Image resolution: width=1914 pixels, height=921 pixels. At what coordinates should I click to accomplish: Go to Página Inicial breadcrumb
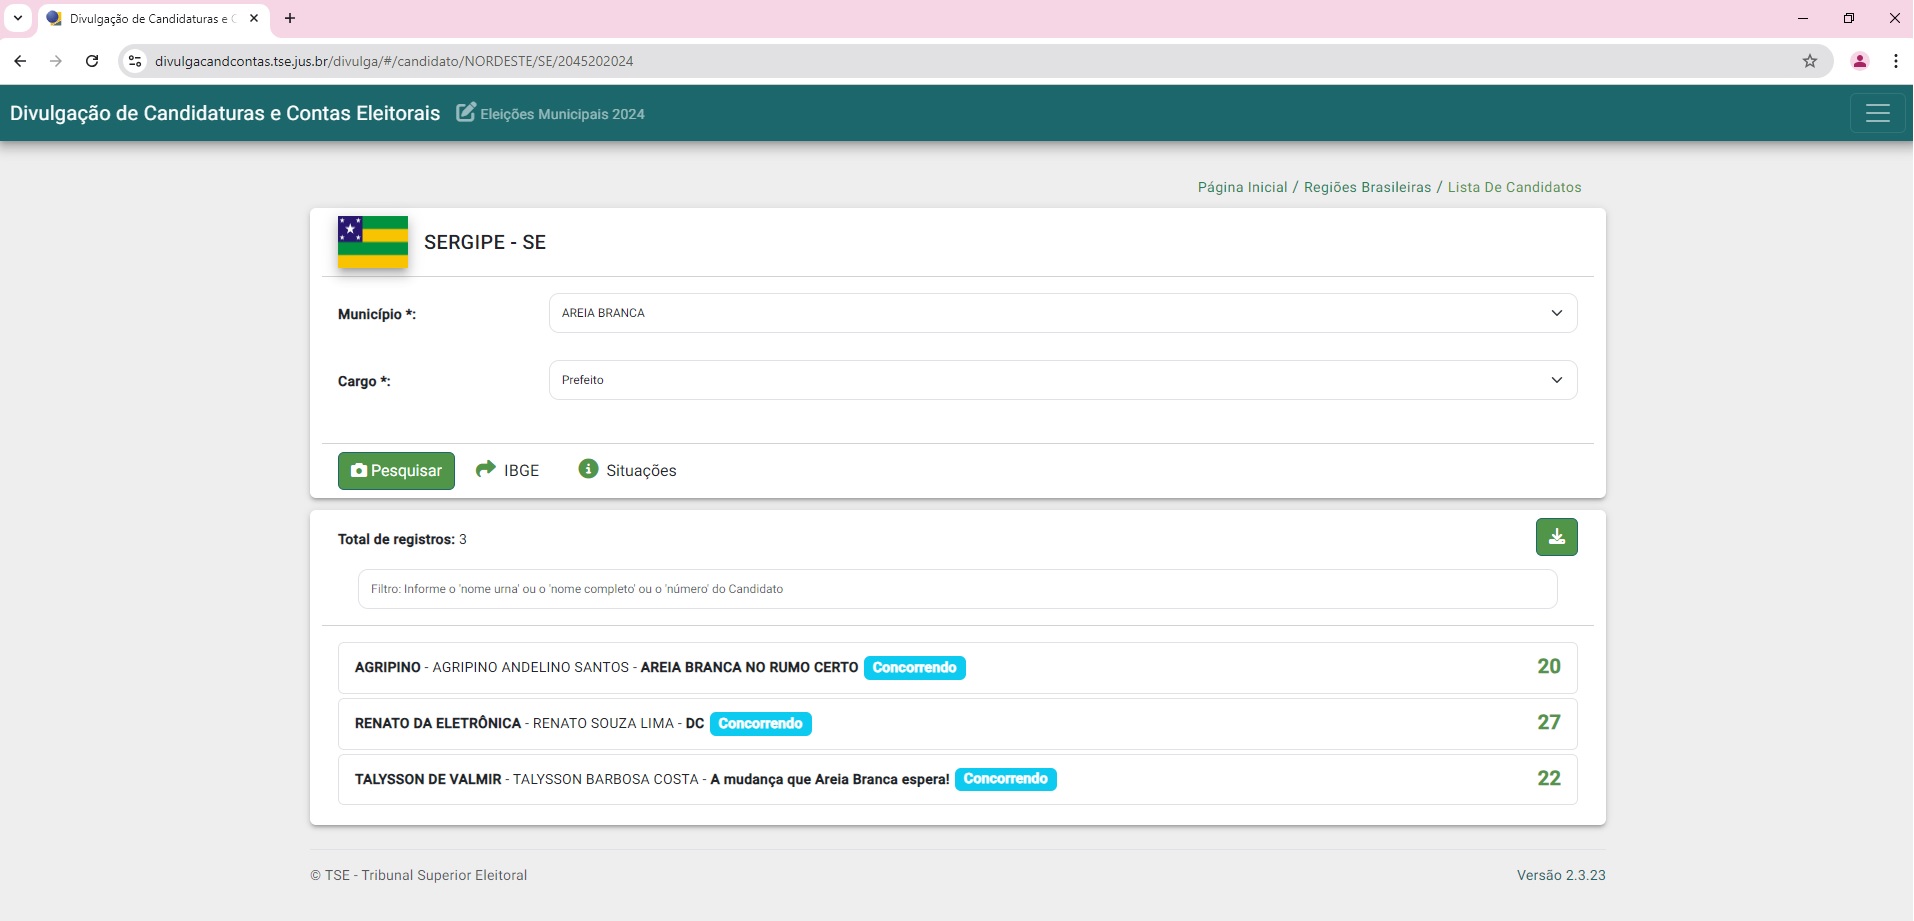1242,187
